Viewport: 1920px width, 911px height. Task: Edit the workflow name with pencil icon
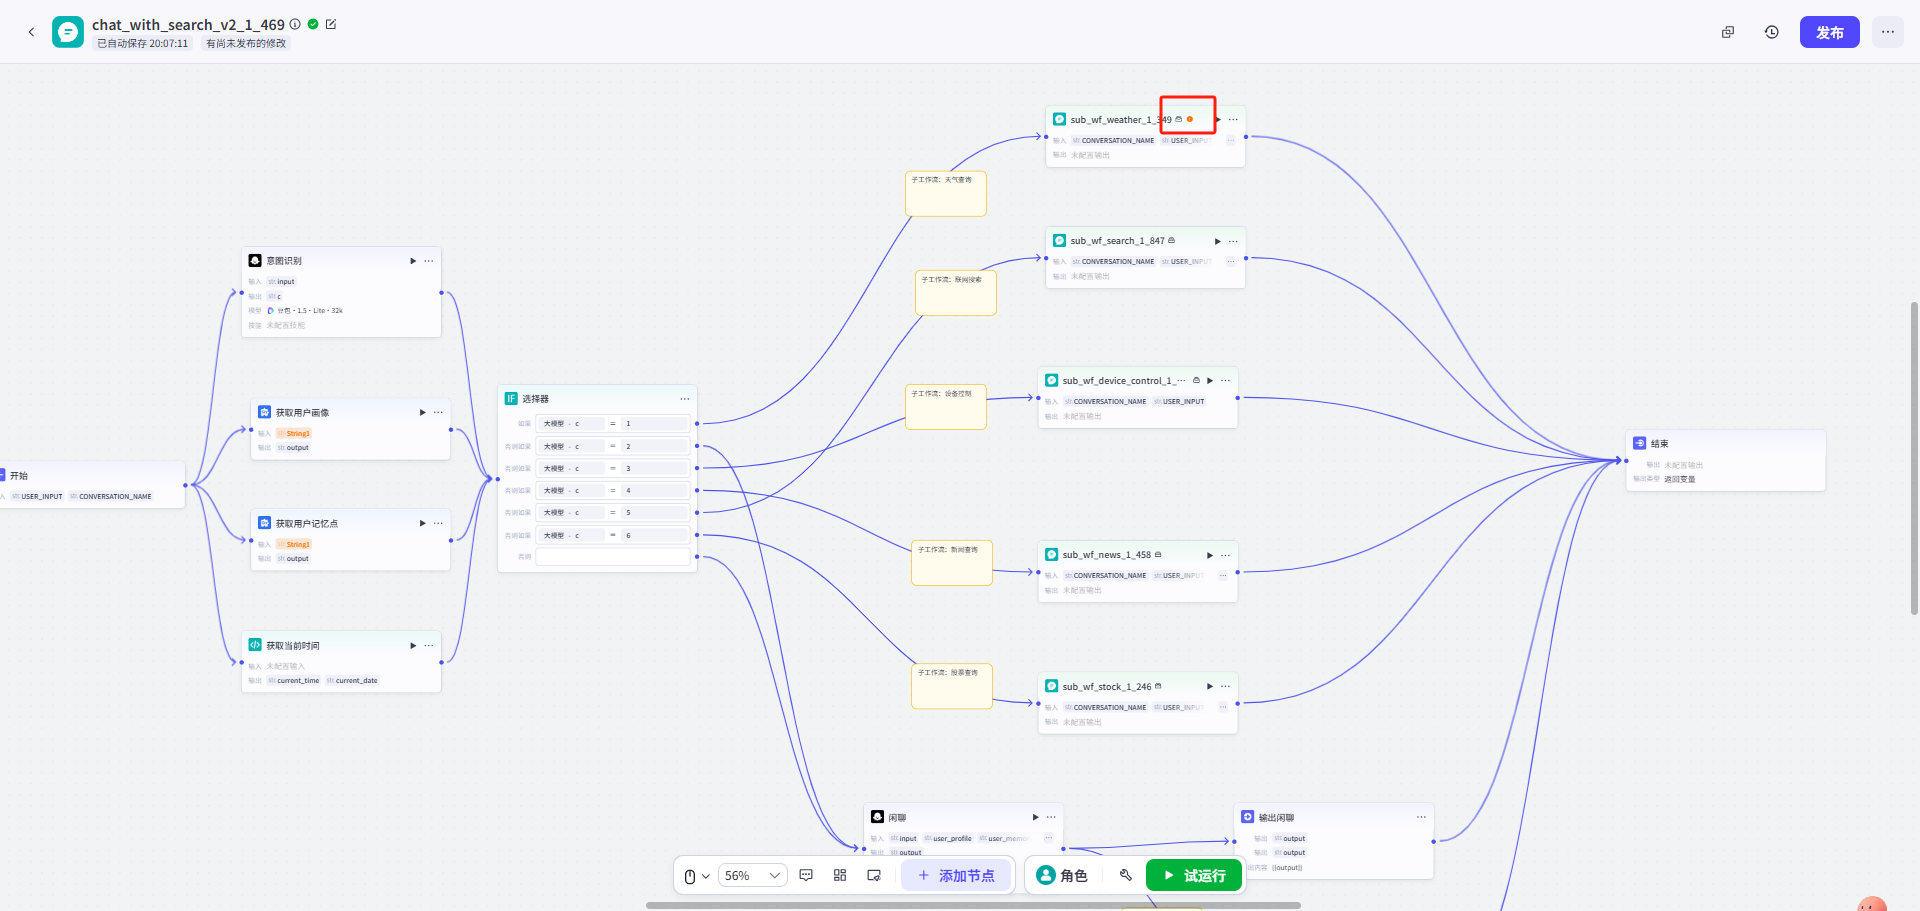331,24
